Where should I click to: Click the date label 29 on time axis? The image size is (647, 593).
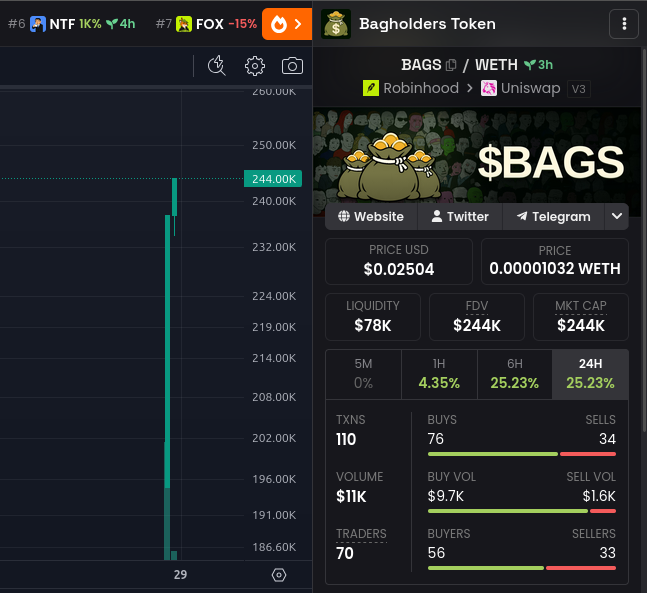pos(180,574)
